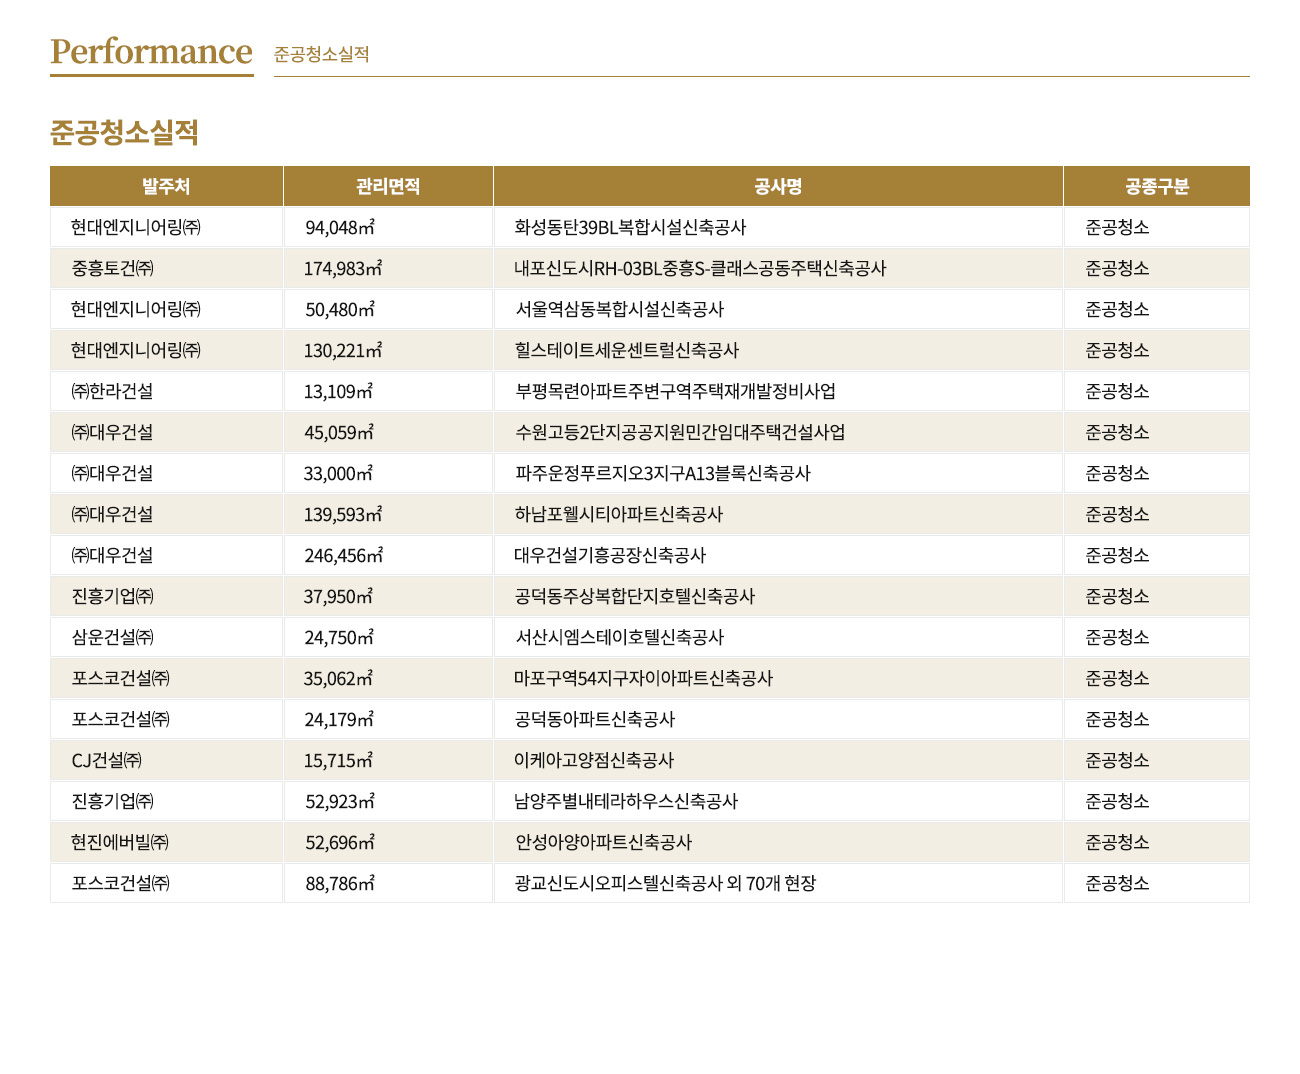Open the 힐스테이트세운센트럴신축공사 project entry
The height and width of the screenshot is (1074, 1300).
point(627,351)
